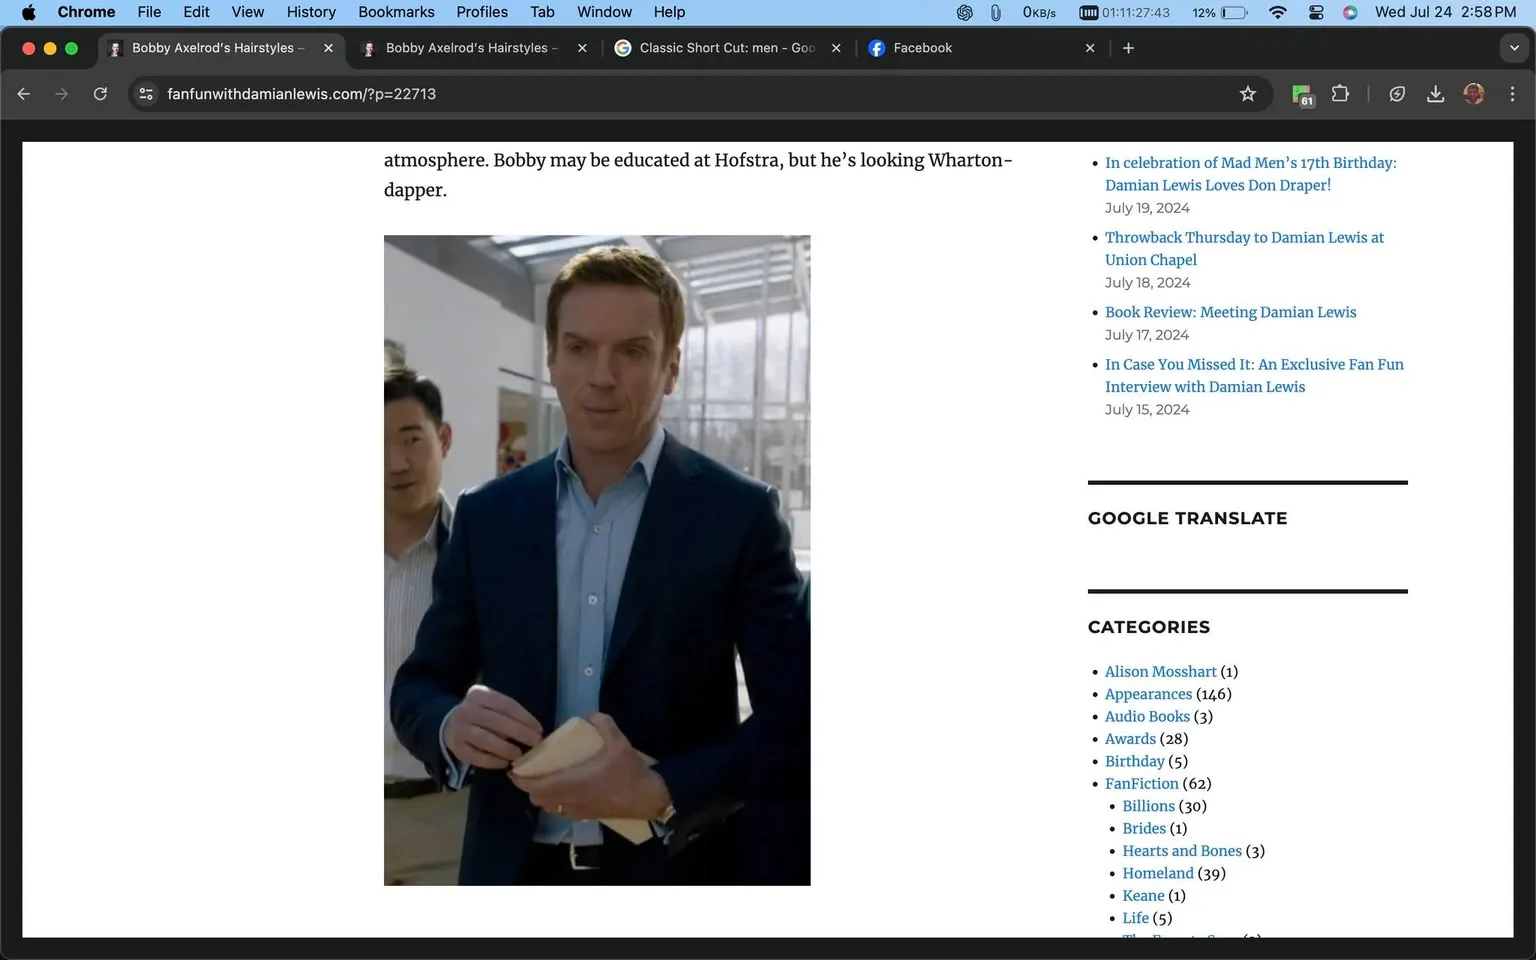The height and width of the screenshot is (960, 1536).
Task: Click the Wi-Fi icon in menu bar
Action: pyautogui.click(x=1277, y=12)
